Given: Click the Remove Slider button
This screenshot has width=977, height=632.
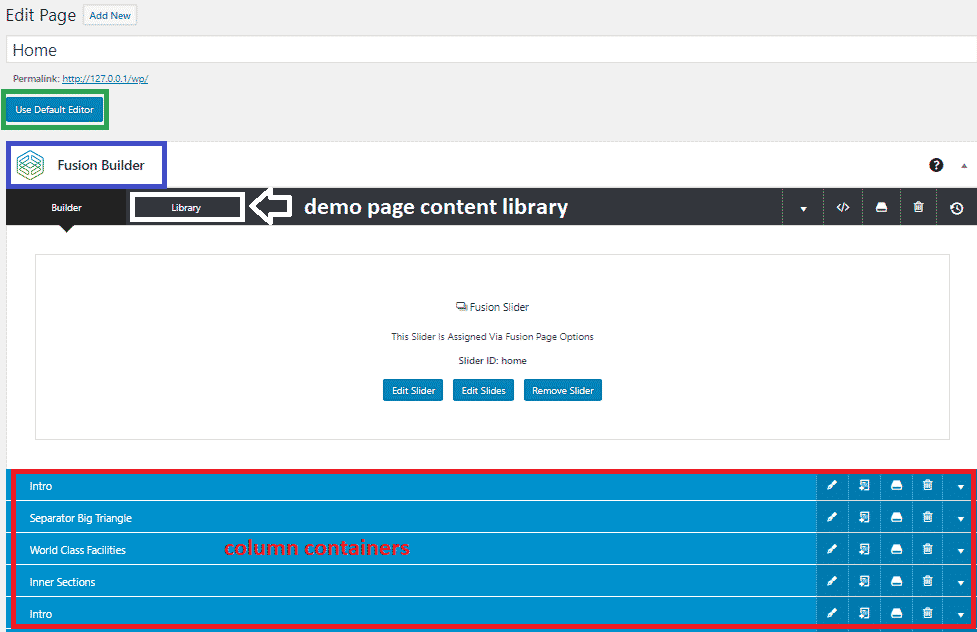Looking at the screenshot, I should [x=563, y=390].
